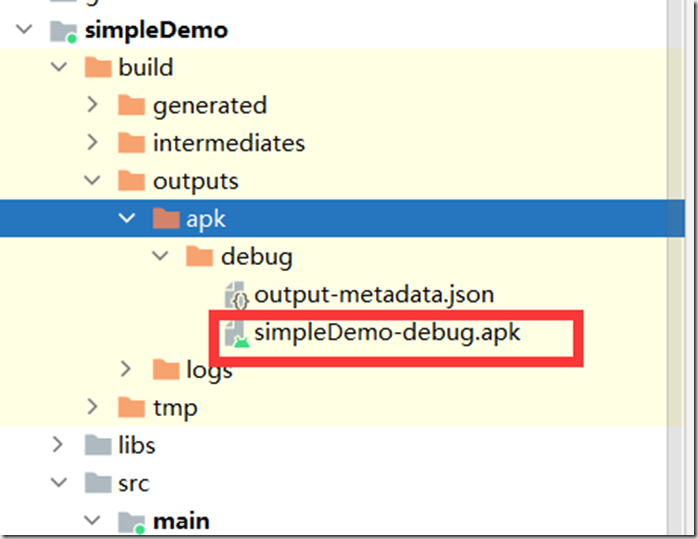
Task: Click the build folder icon
Action: (x=97, y=68)
